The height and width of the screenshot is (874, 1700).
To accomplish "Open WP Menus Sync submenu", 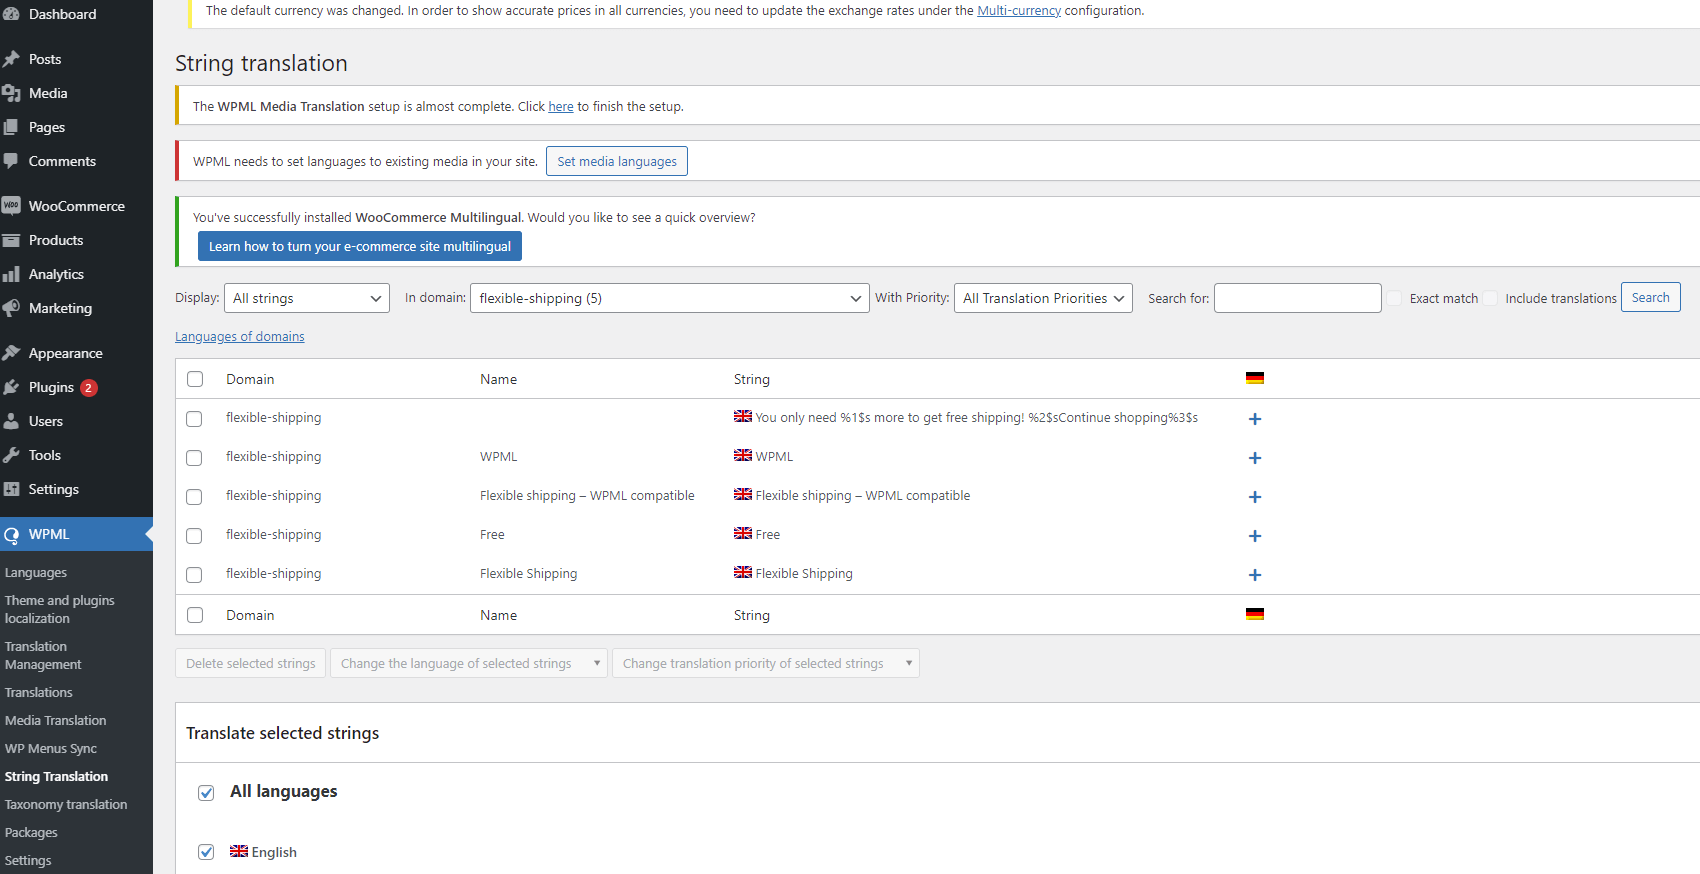I will 51,748.
